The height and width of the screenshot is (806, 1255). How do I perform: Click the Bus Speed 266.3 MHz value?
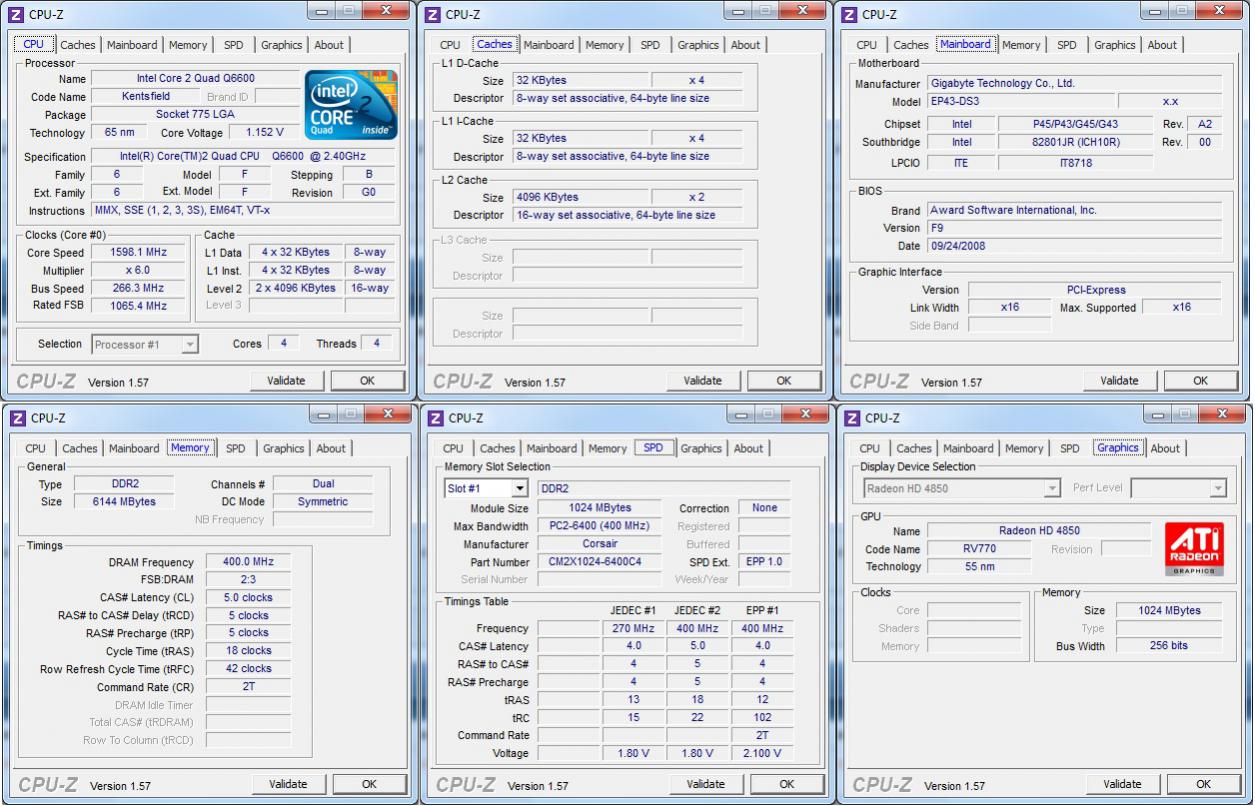click(139, 288)
